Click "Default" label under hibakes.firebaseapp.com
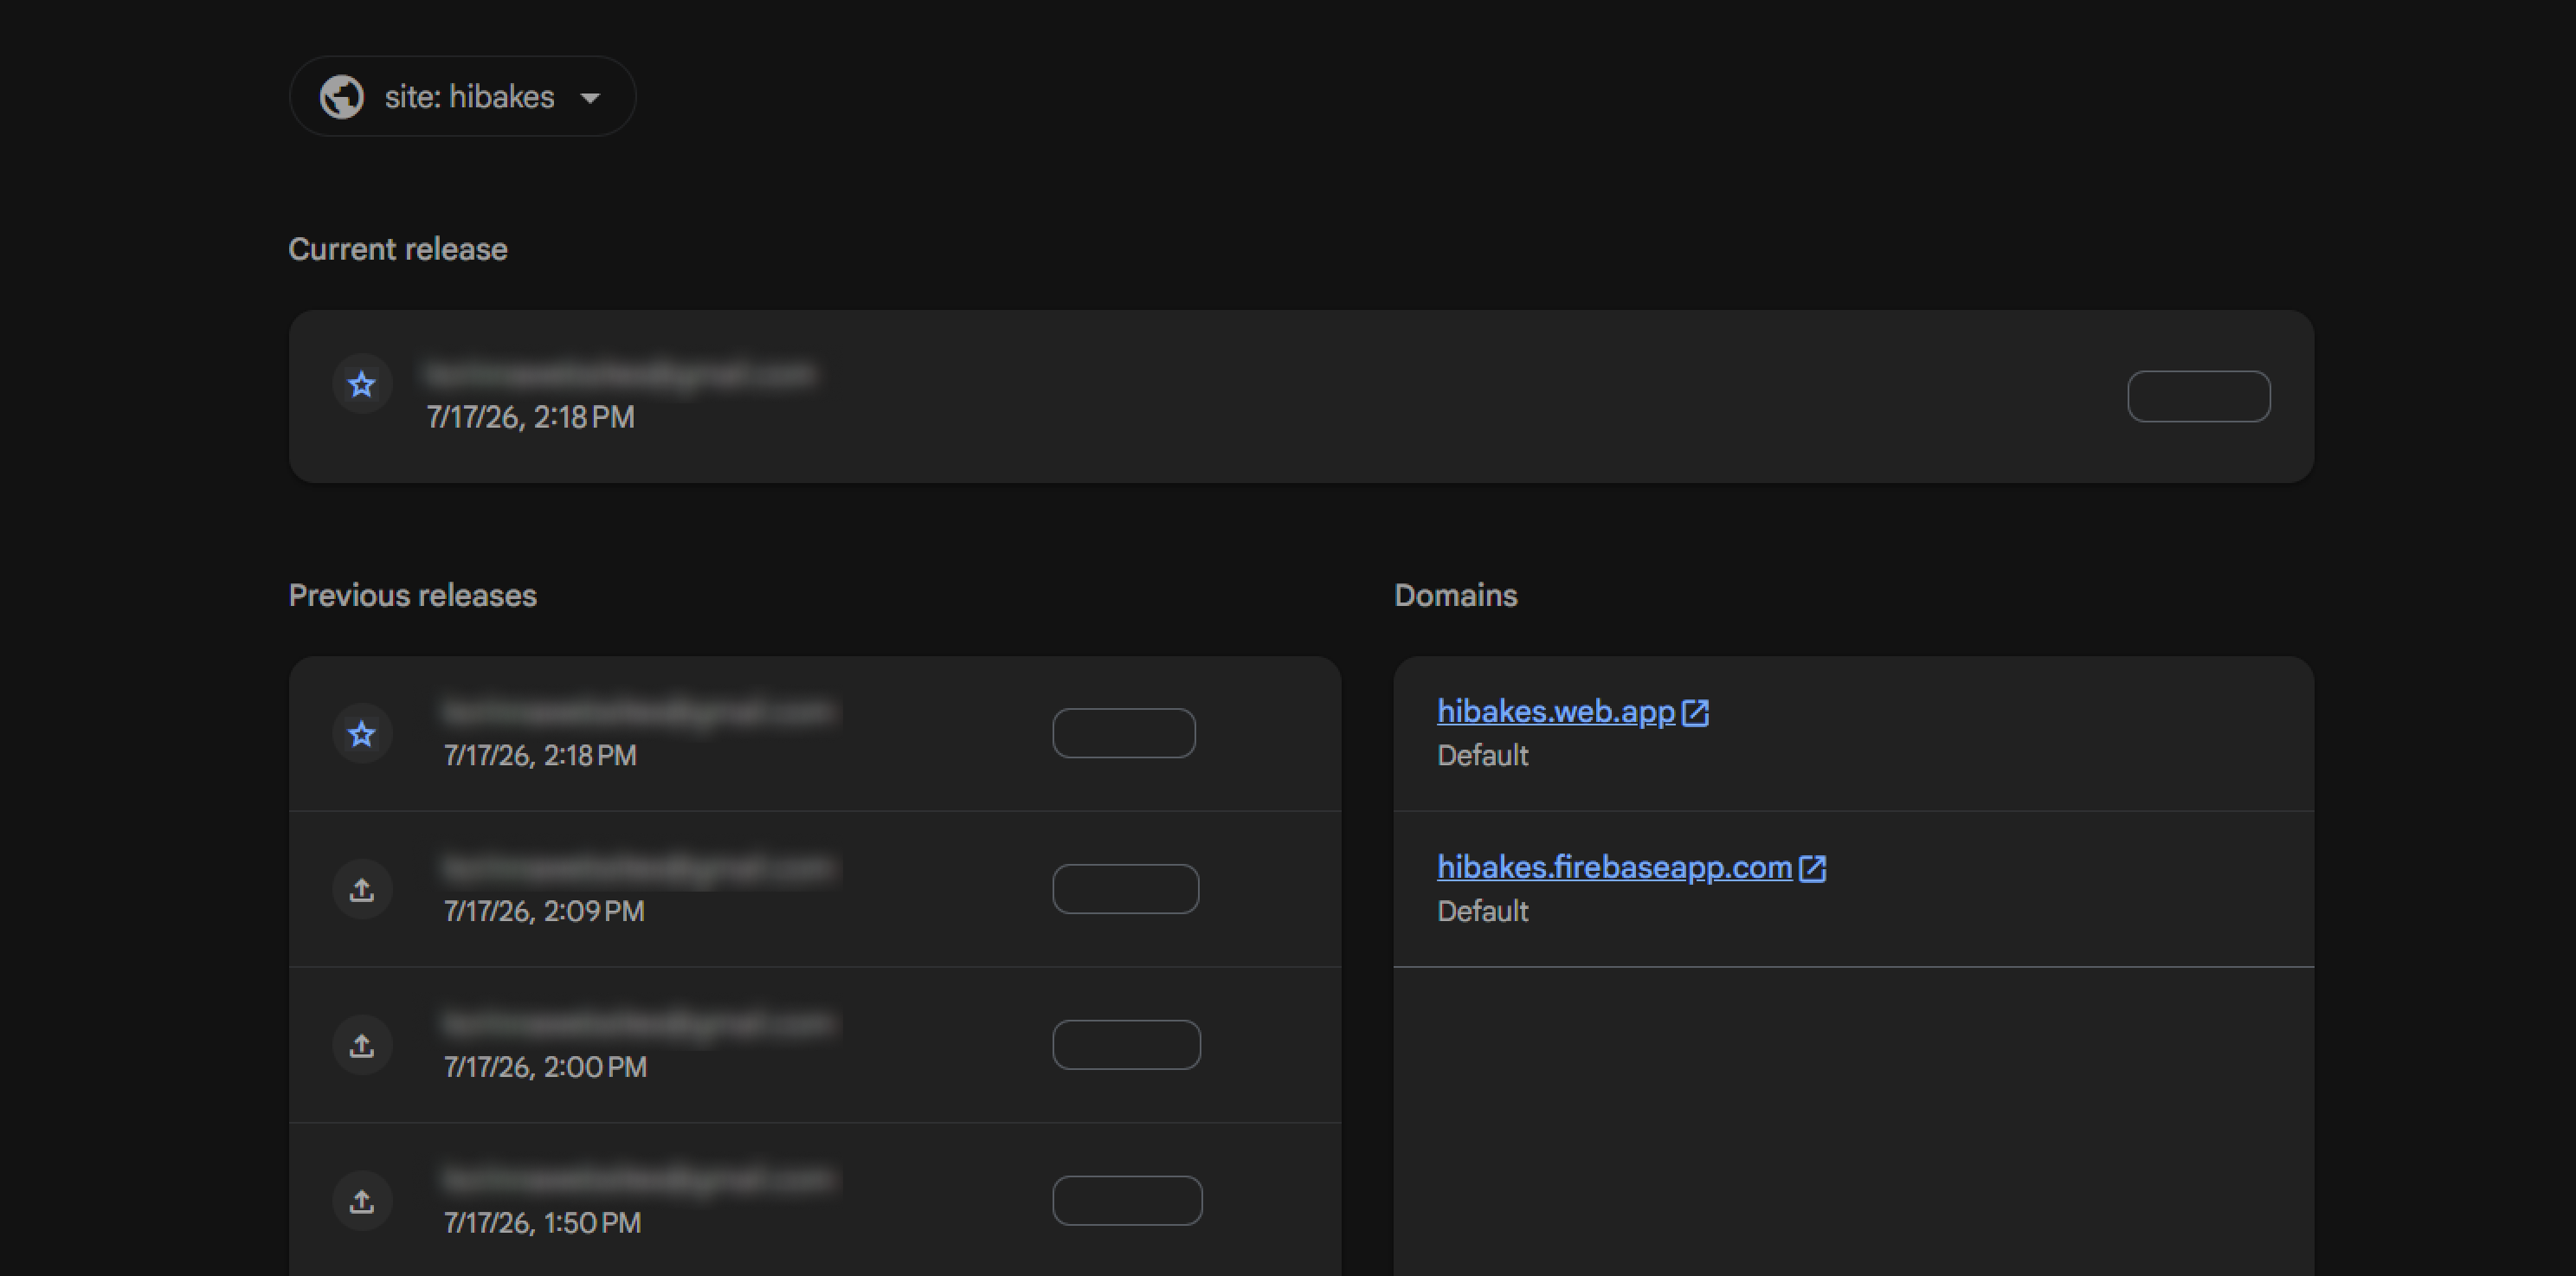Screen dimensions: 2576x1276 (1483, 911)
